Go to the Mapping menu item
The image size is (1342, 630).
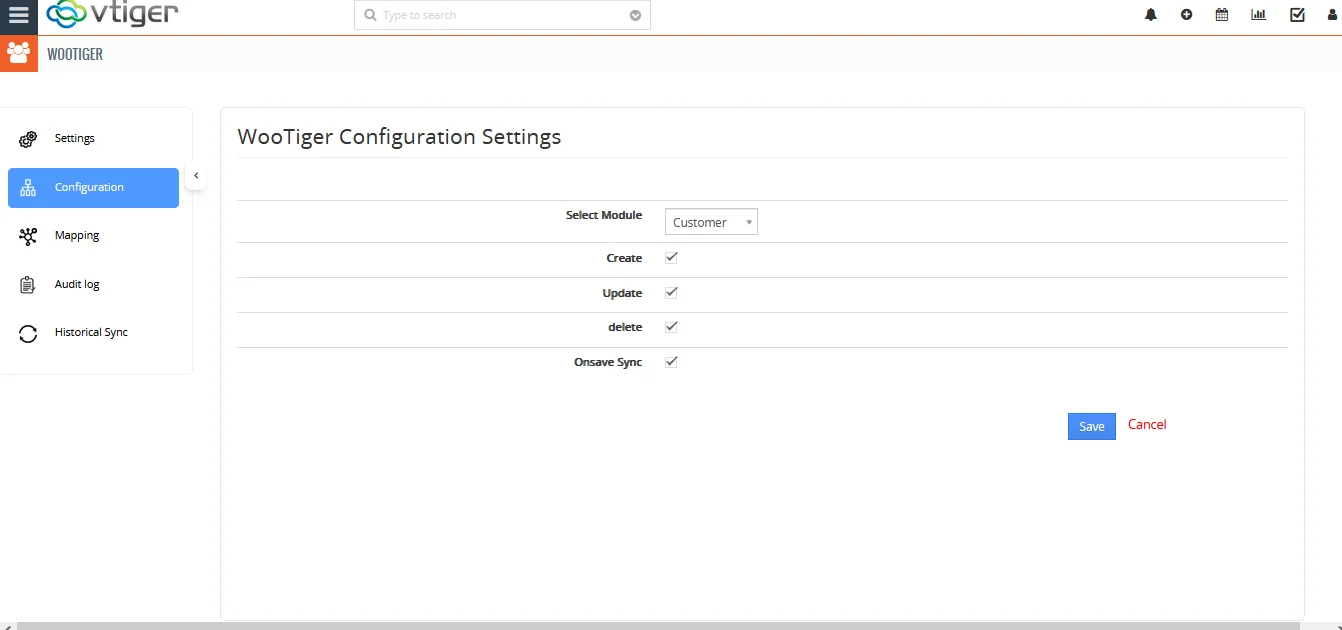(77, 236)
